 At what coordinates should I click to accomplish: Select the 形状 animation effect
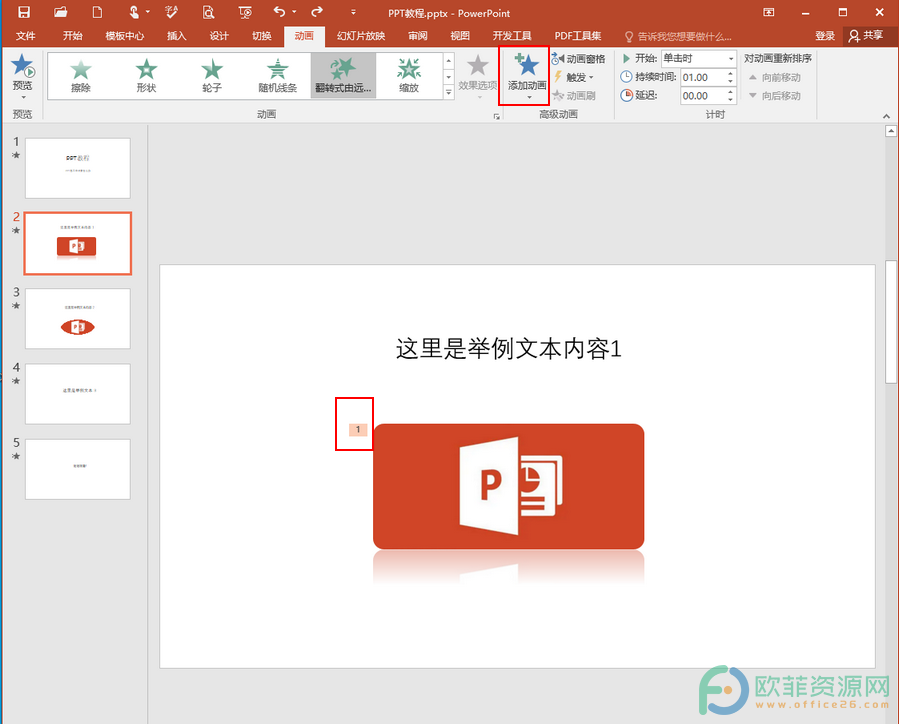146,76
